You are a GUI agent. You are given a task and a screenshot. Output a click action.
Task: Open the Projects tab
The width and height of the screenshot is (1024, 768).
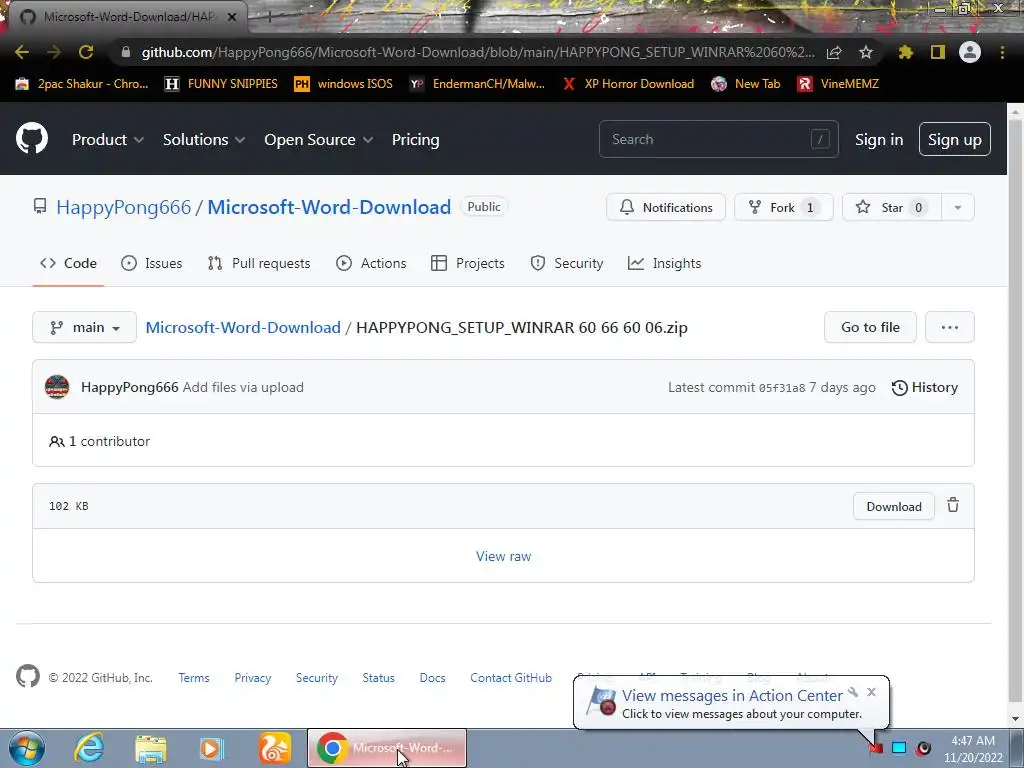point(468,263)
